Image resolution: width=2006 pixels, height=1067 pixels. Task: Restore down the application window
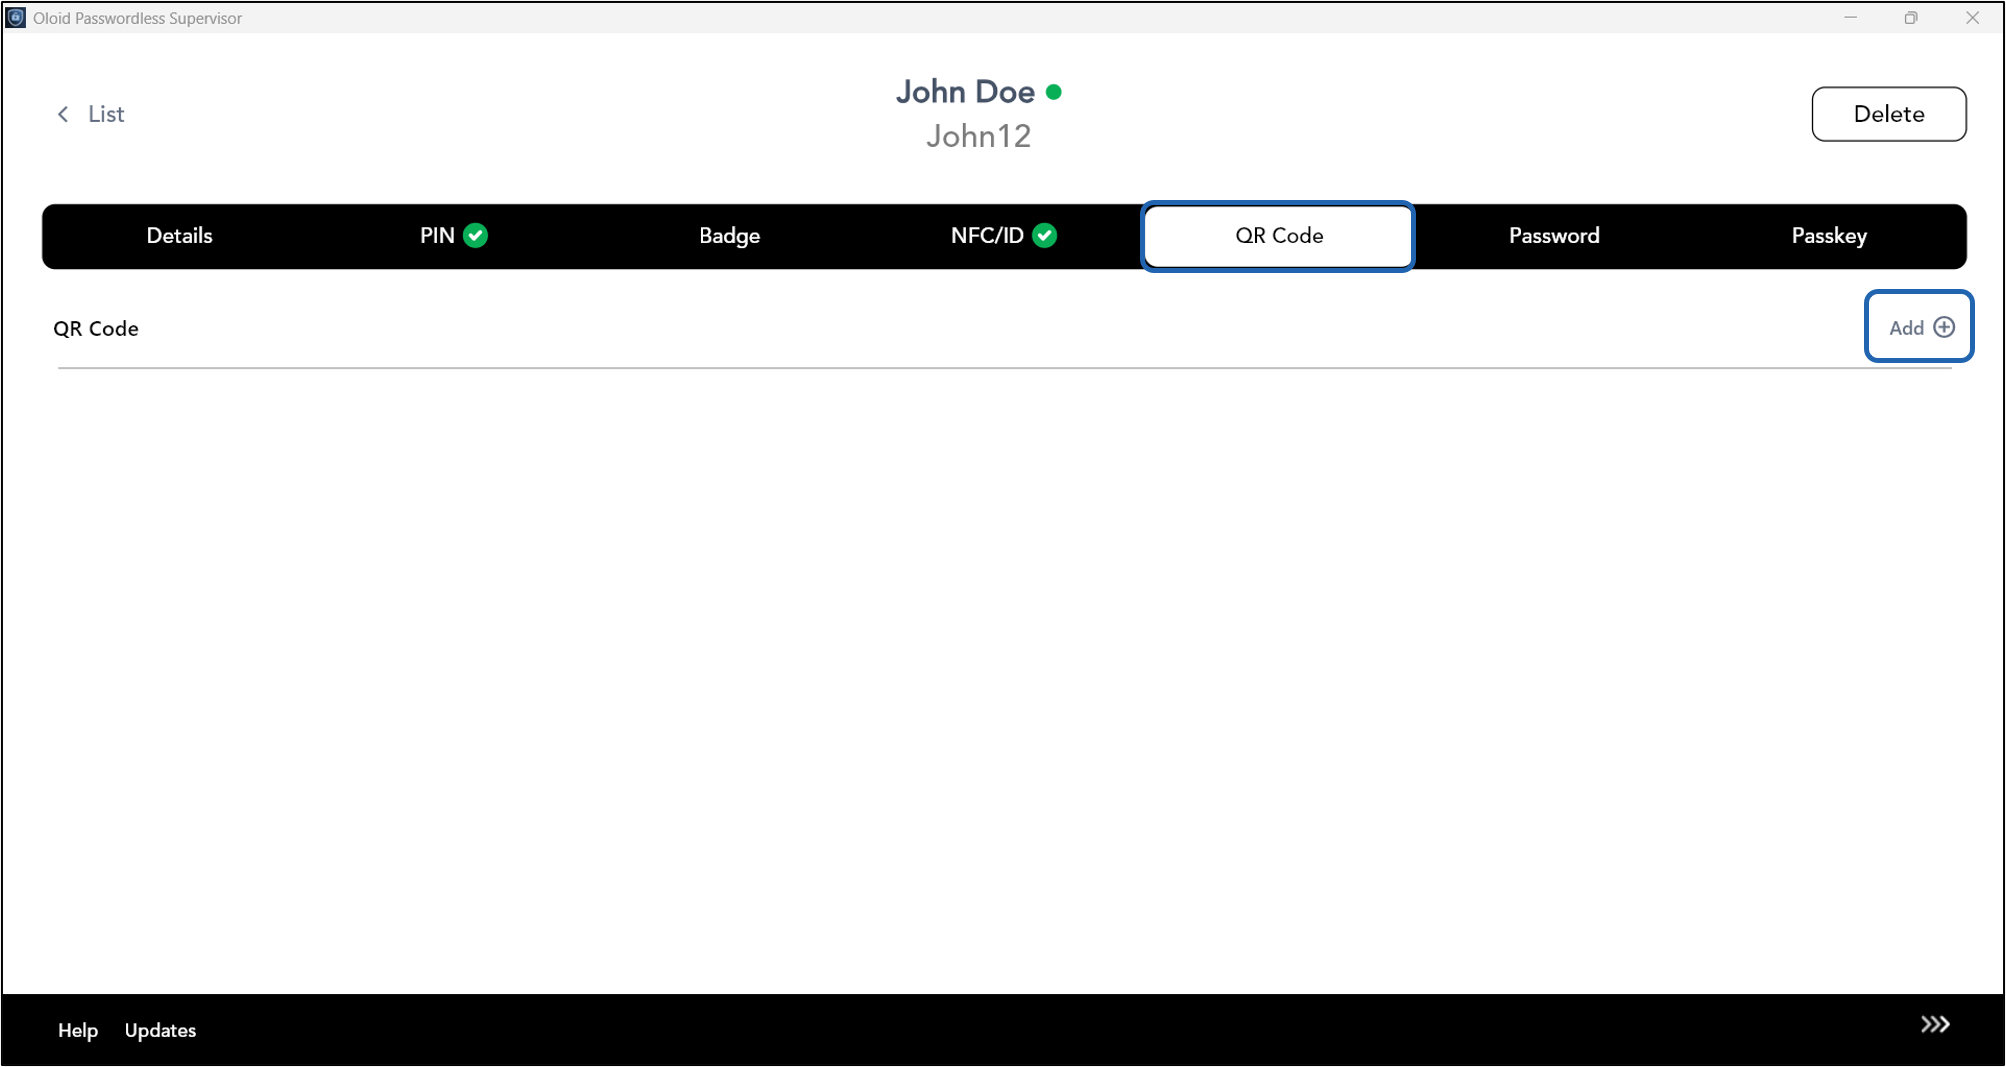point(1911,18)
